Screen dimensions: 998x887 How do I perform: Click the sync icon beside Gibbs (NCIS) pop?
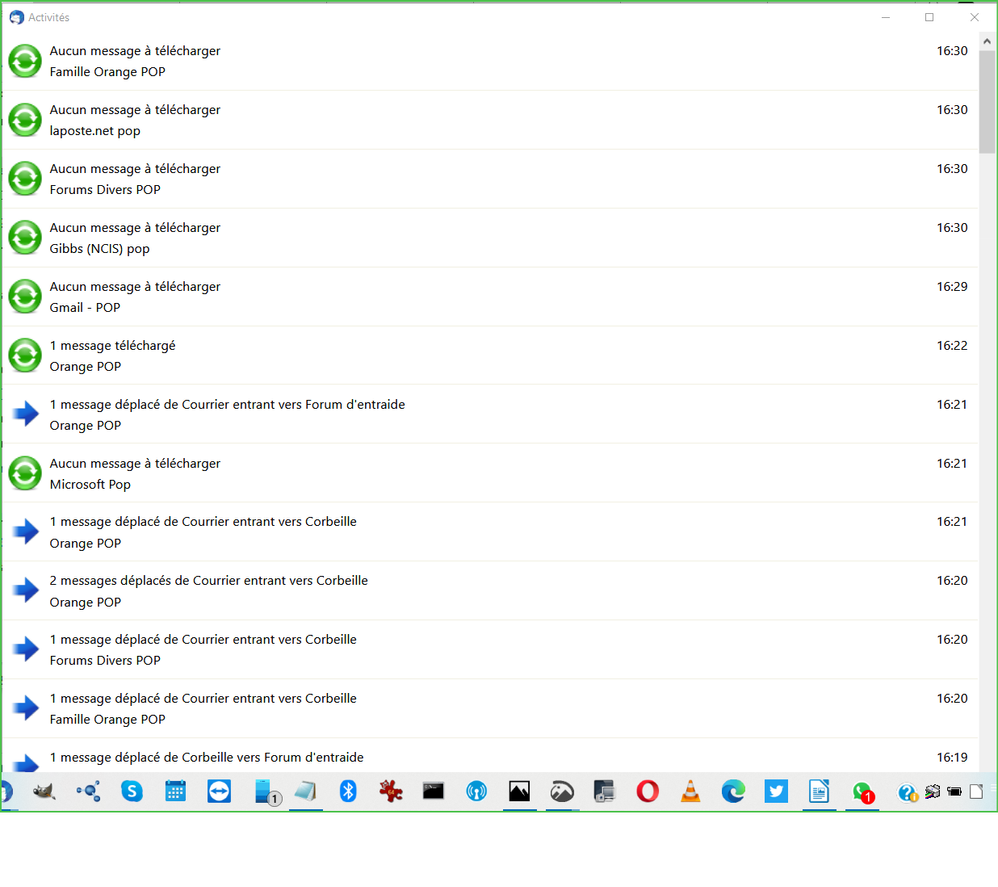pyautogui.click(x=25, y=238)
